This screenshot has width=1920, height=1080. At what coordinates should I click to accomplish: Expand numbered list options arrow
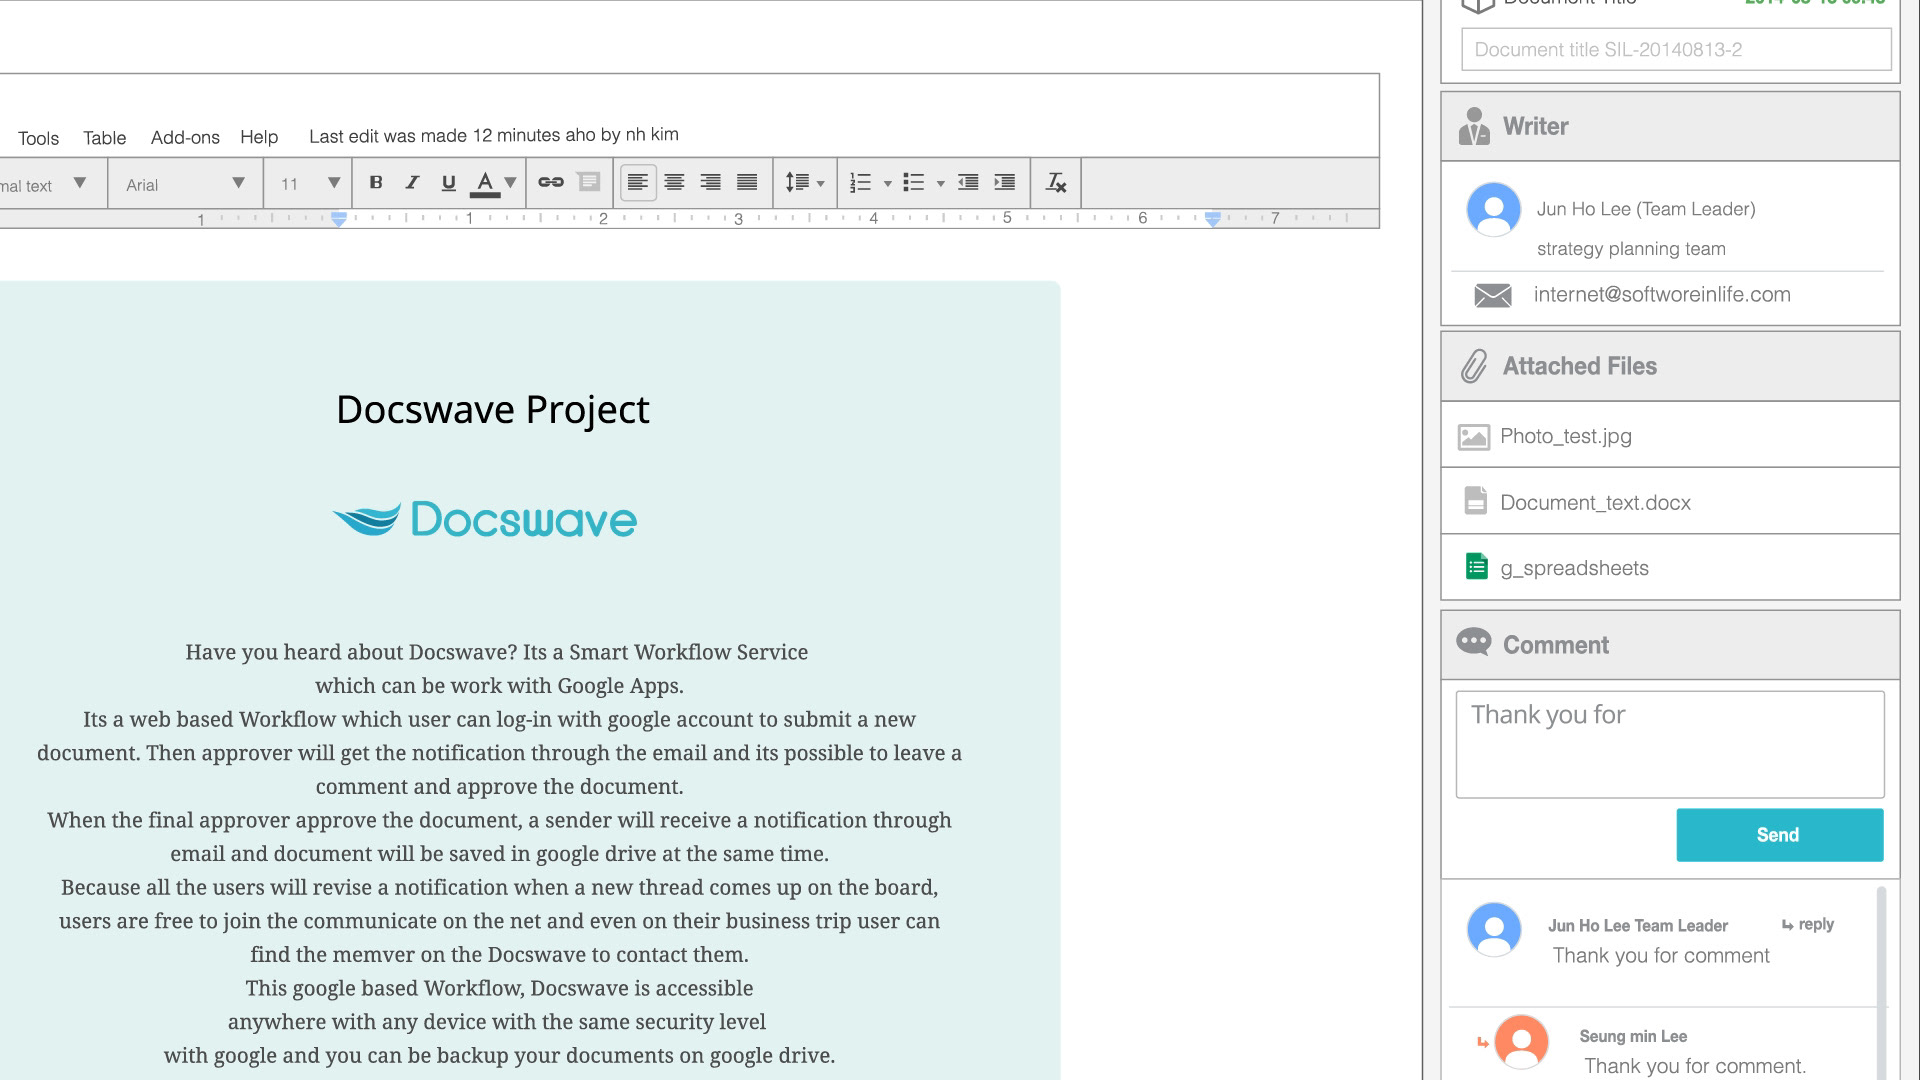tap(887, 184)
